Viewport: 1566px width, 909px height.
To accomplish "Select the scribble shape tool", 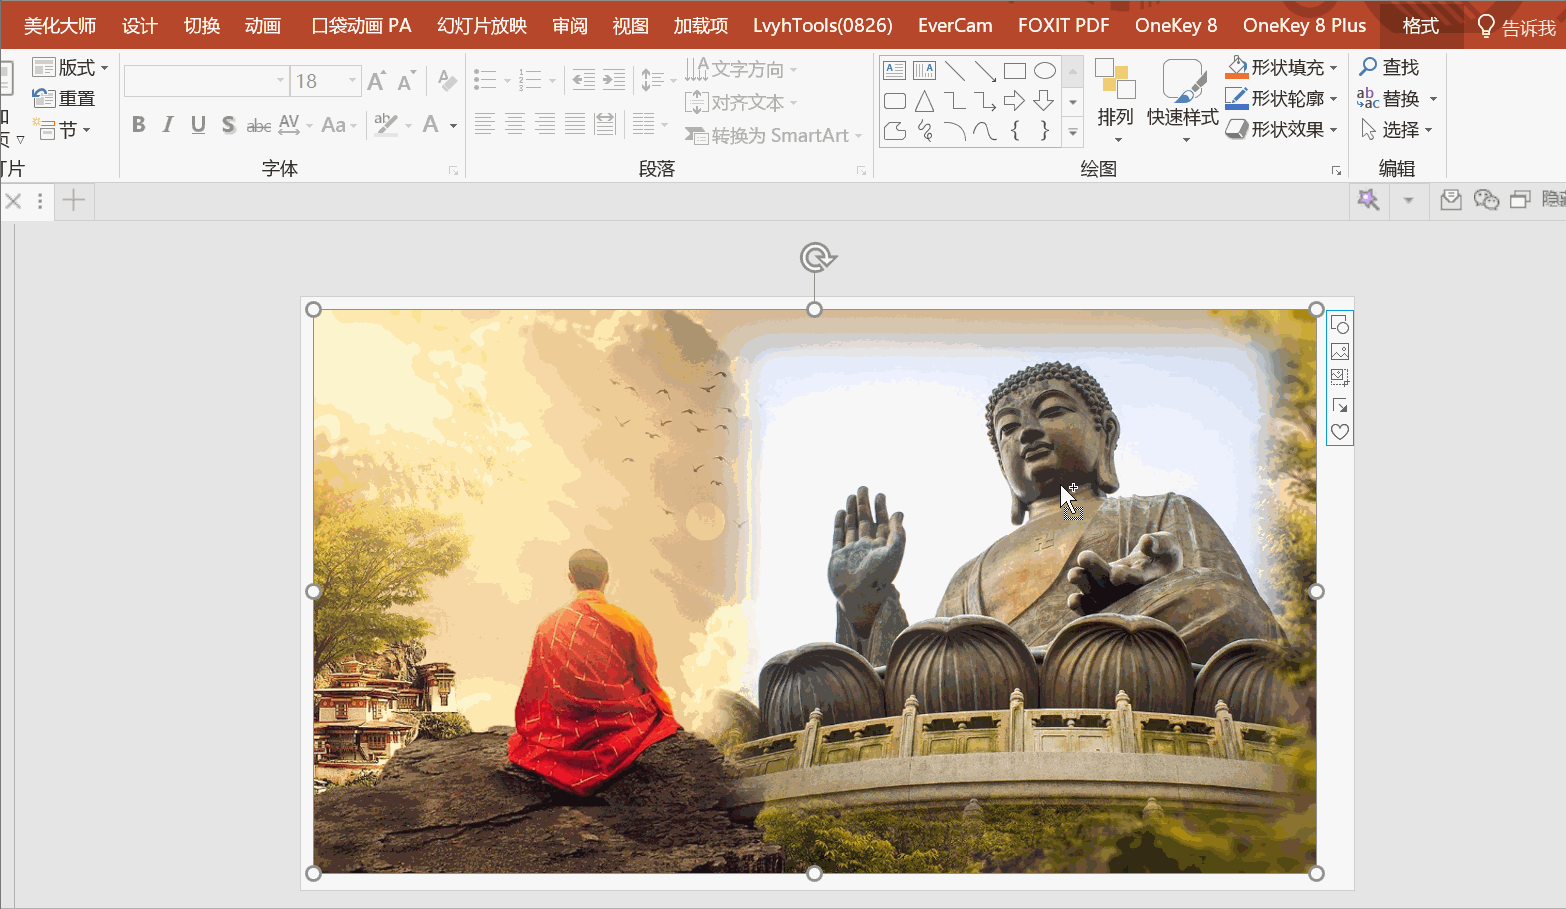I will (925, 131).
